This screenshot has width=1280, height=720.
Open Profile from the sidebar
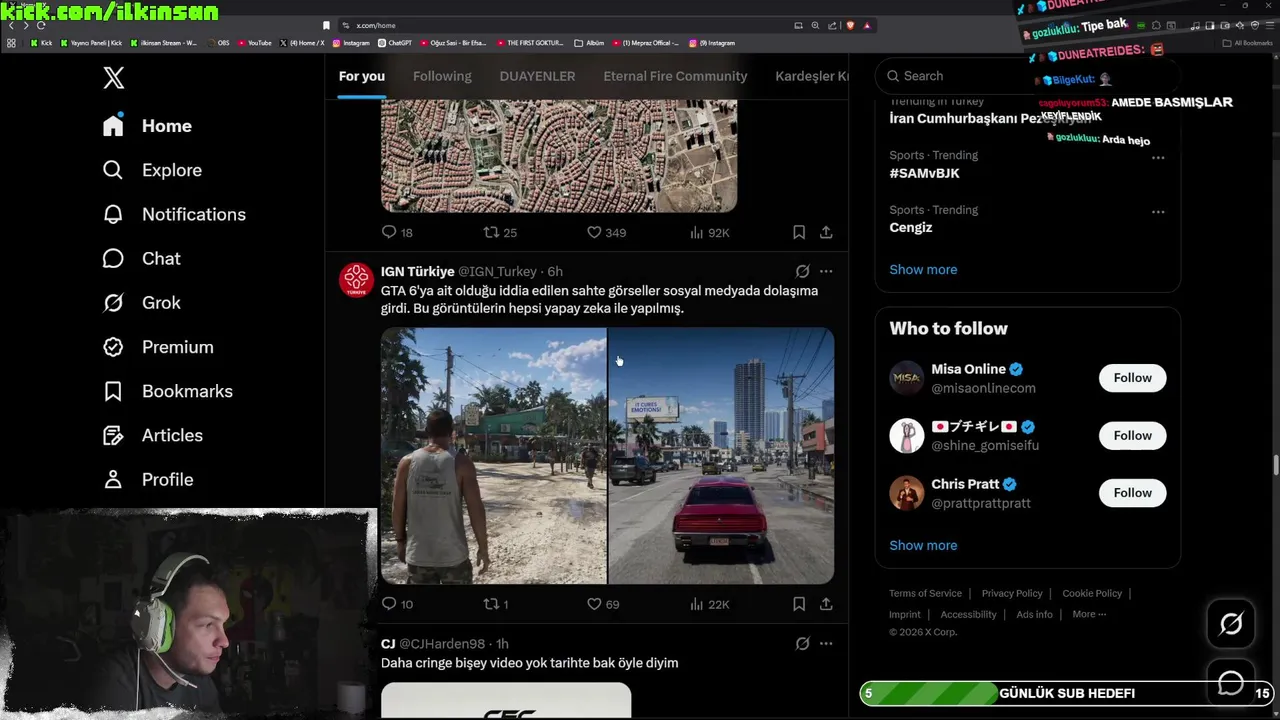148,479
